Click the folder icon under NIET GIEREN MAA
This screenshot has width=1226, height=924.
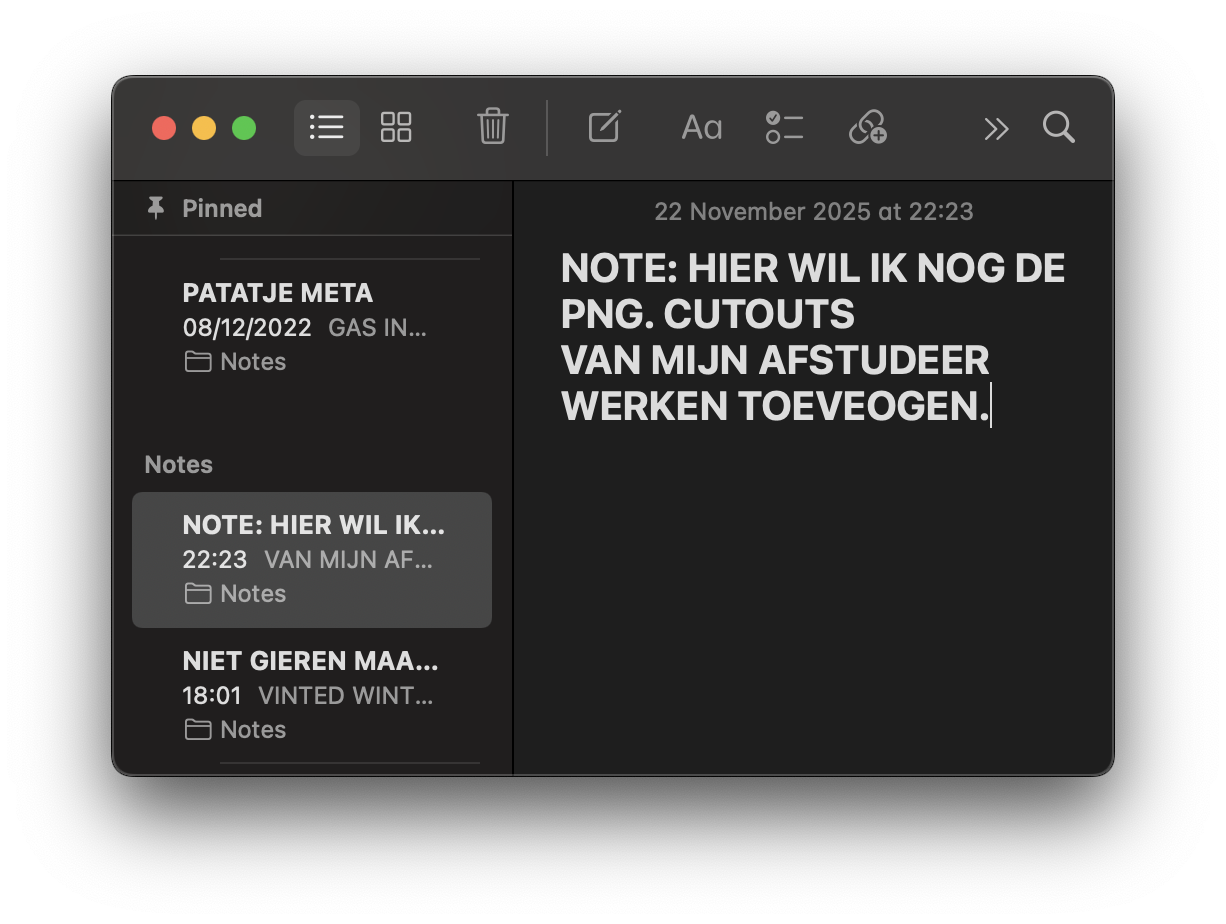[x=198, y=730]
